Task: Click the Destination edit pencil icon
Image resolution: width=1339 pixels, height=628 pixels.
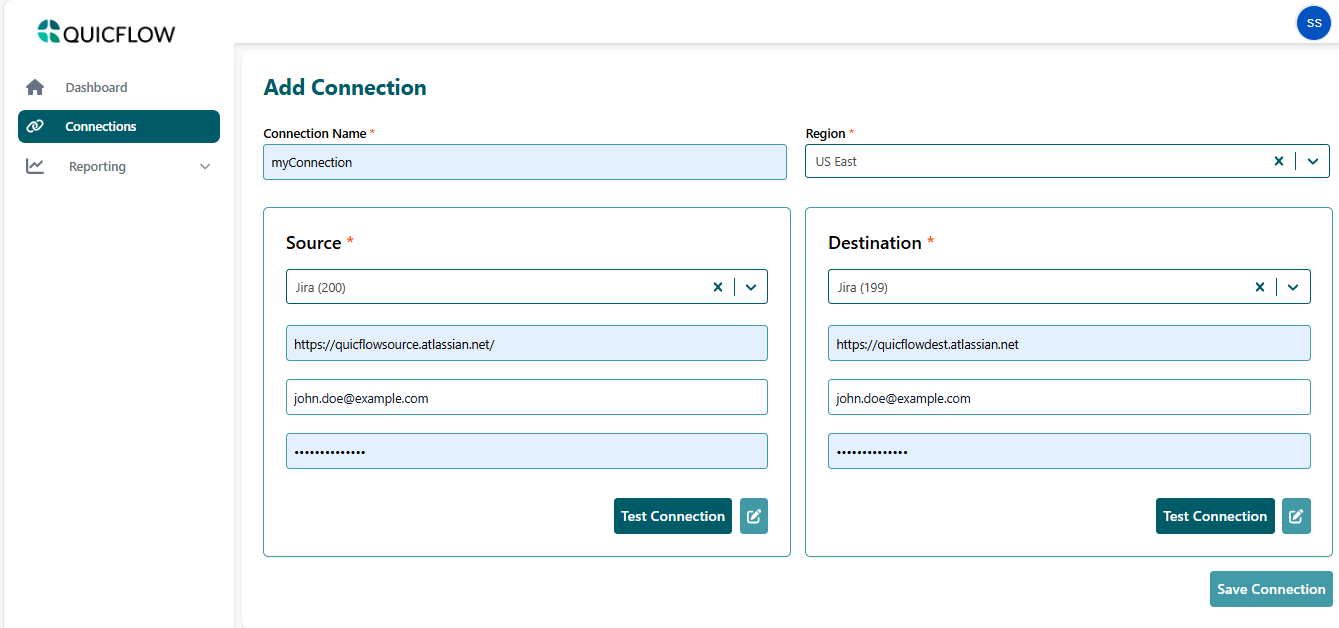Action: (x=1296, y=516)
